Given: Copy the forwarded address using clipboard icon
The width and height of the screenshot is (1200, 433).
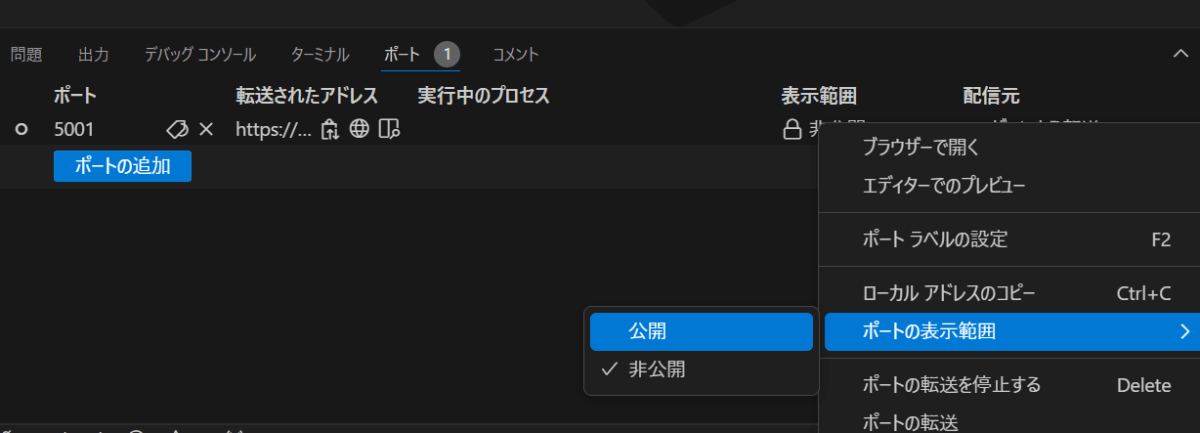Looking at the screenshot, I should pos(330,129).
